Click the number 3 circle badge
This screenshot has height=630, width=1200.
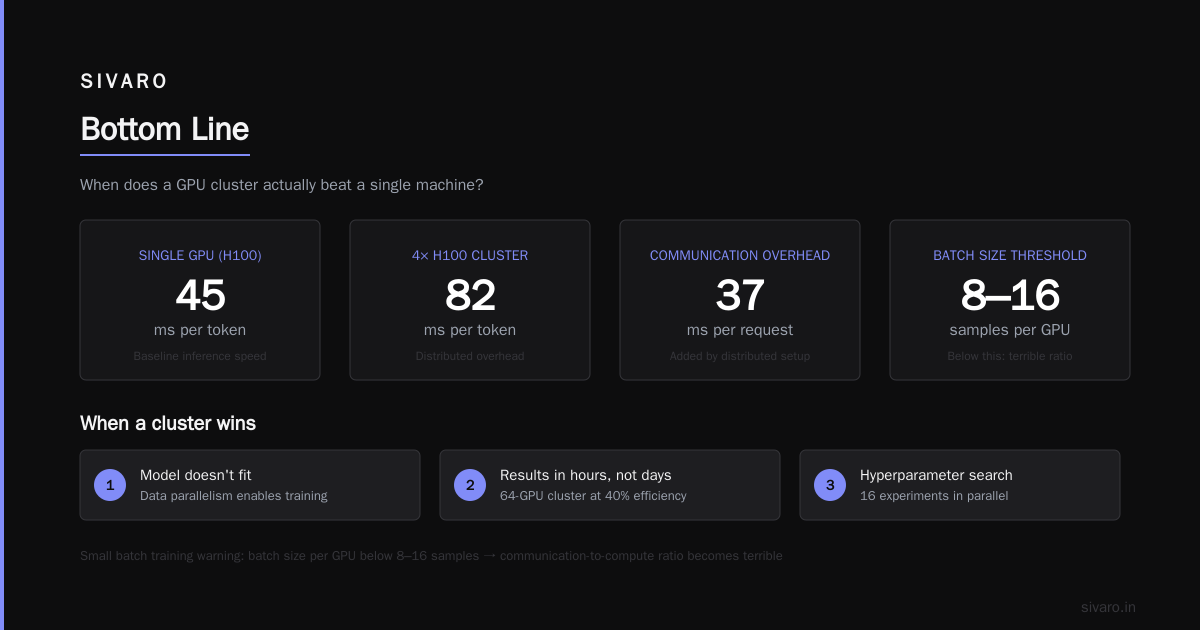pos(830,485)
